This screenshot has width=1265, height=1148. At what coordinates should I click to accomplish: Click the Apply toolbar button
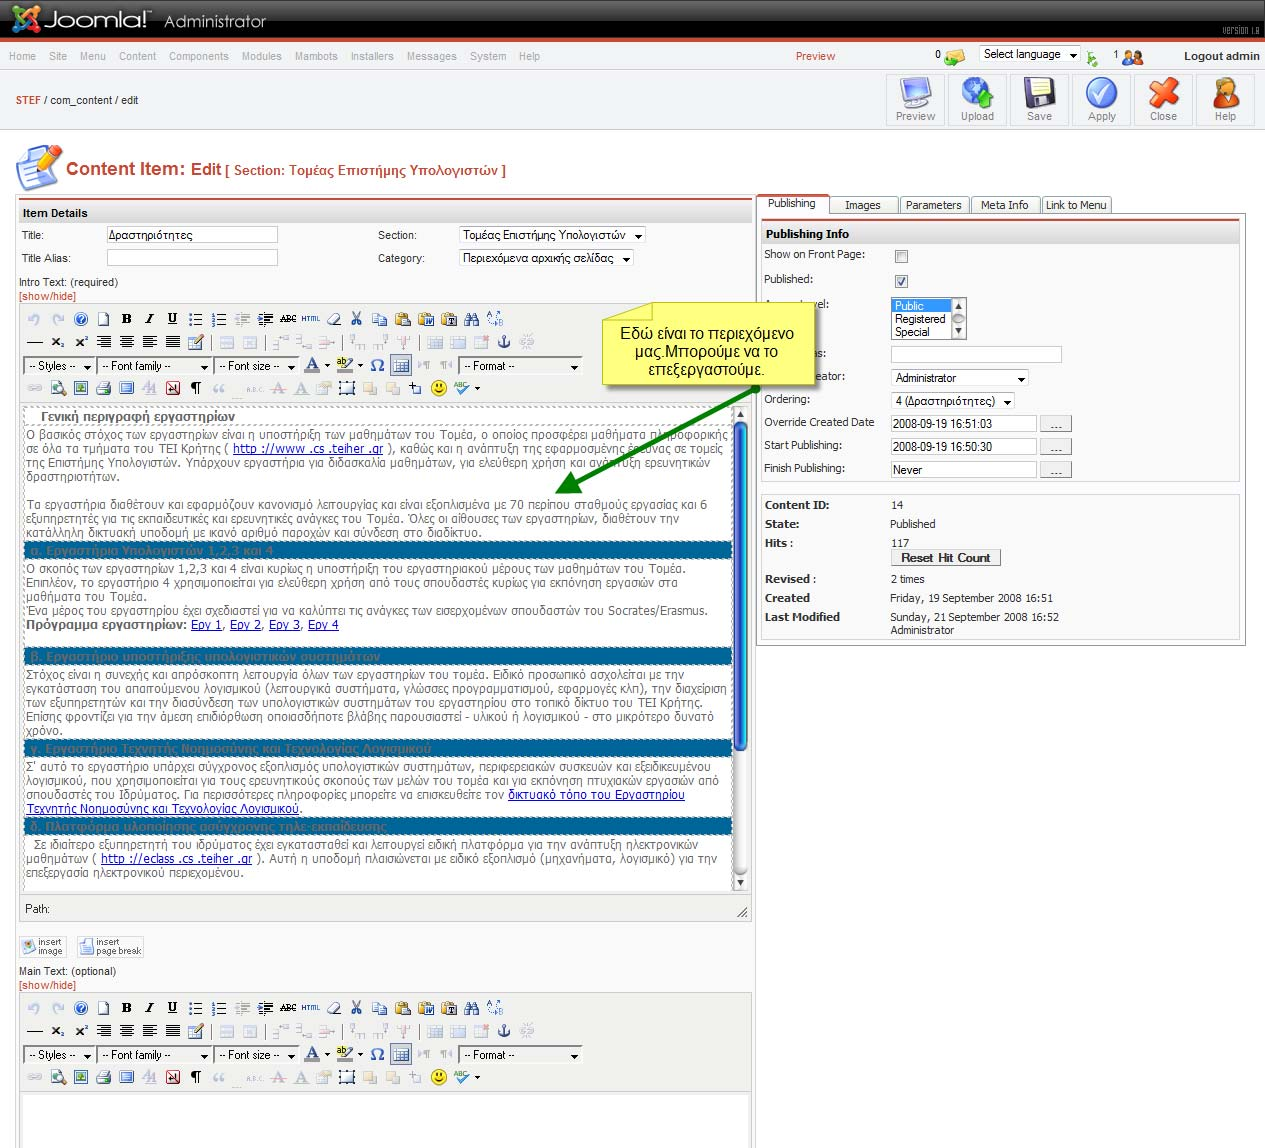[1101, 99]
